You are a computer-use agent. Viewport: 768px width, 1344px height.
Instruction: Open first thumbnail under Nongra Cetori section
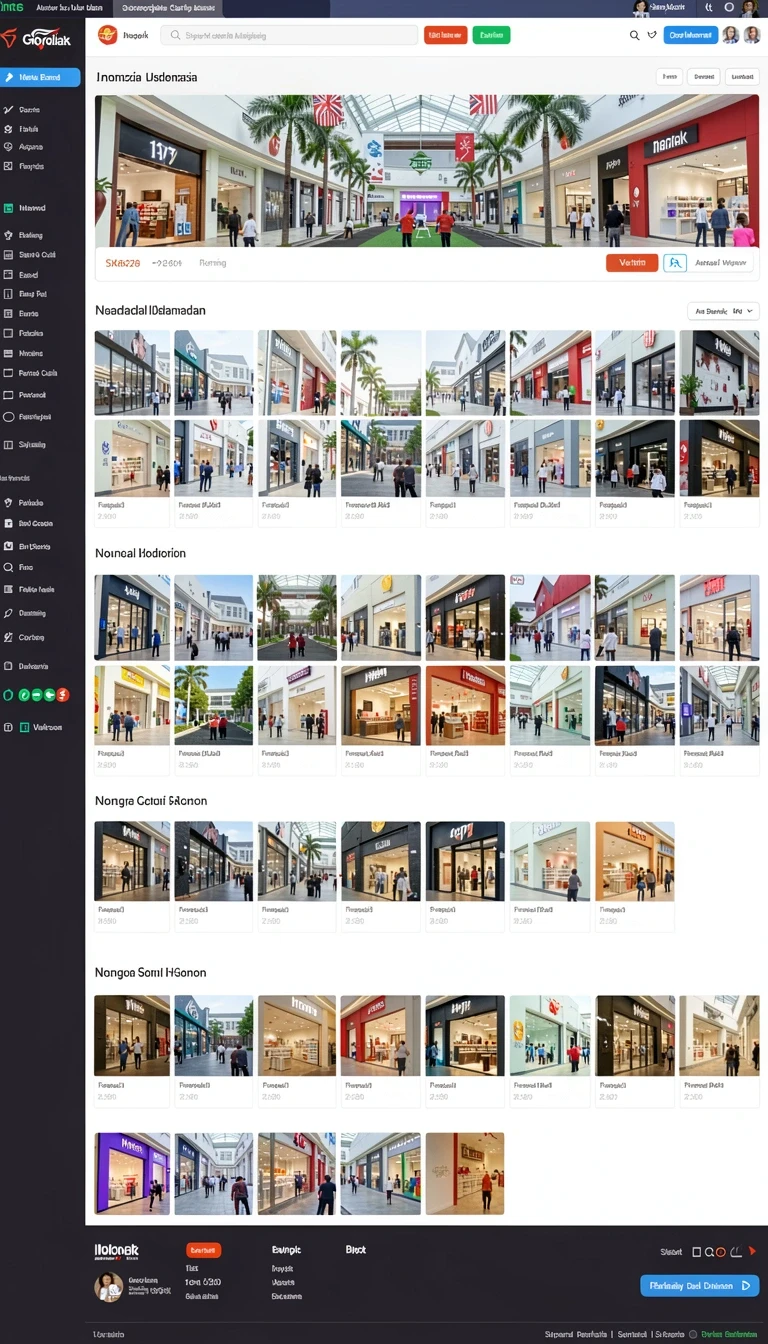click(x=132, y=861)
